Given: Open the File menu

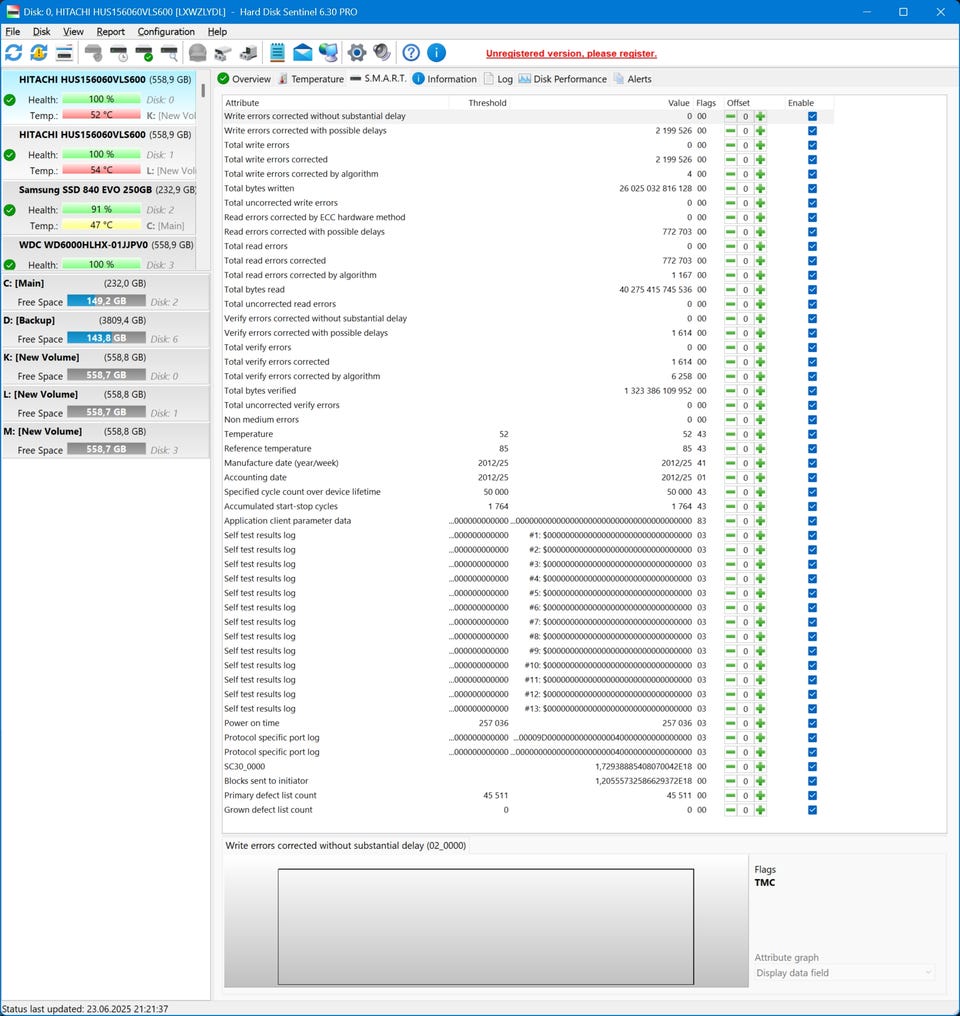Looking at the screenshot, I should (x=12, y=31).
